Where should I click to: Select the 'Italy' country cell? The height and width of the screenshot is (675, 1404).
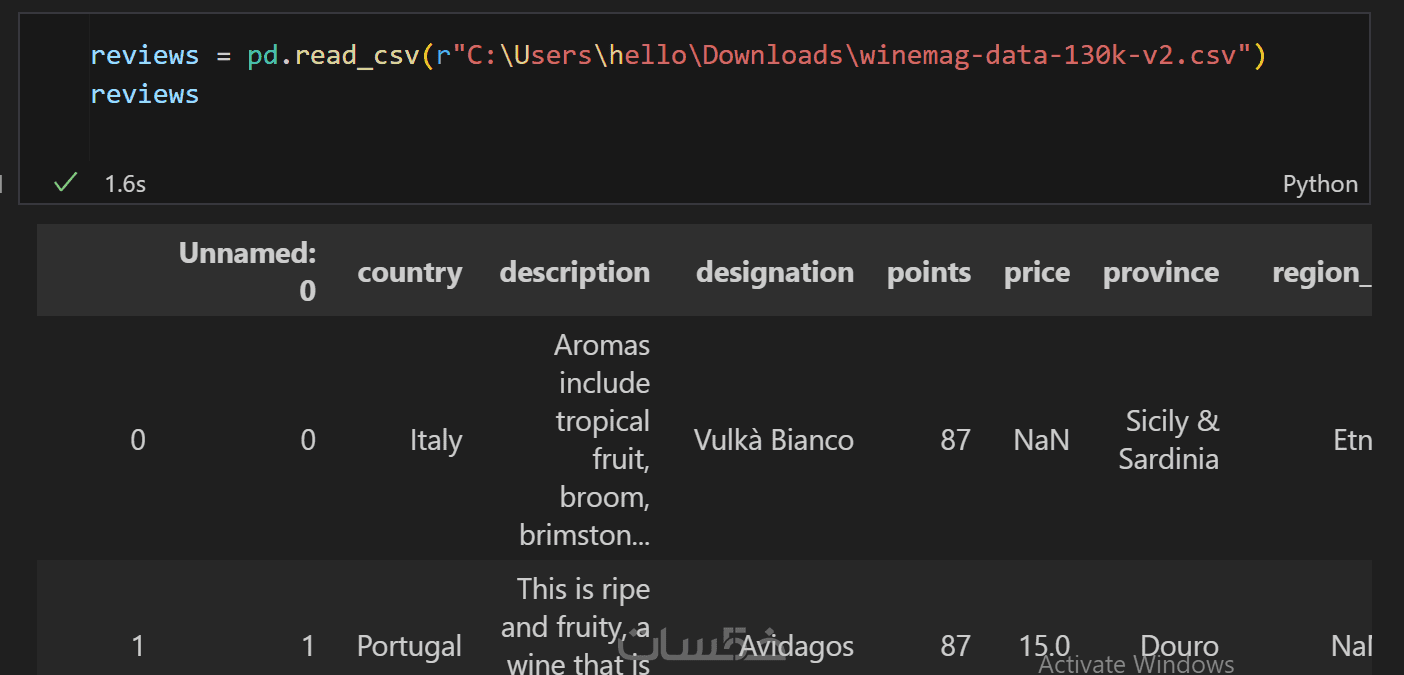(x=435, y=440)
